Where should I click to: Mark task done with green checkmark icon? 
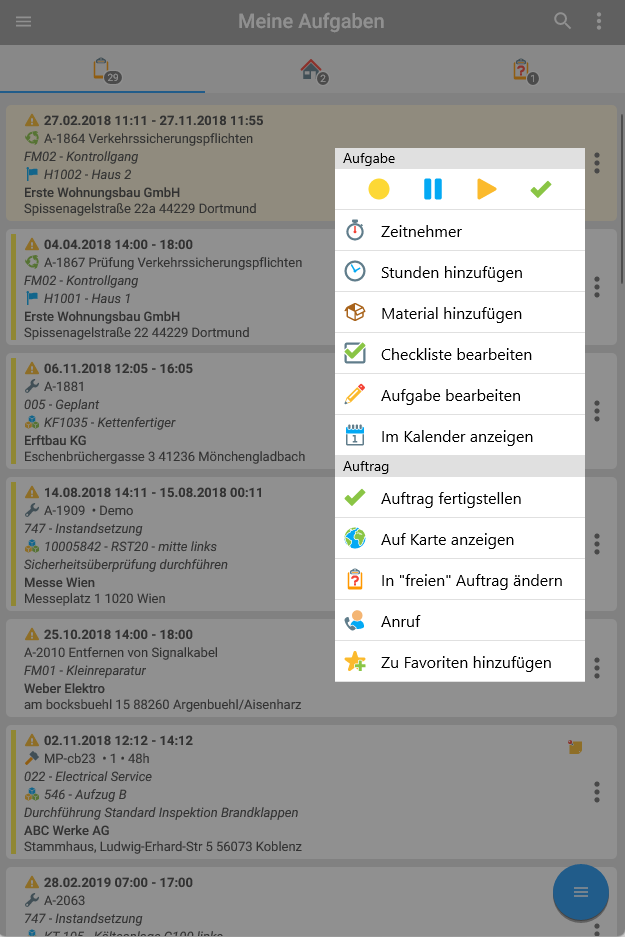pos(541,189)
